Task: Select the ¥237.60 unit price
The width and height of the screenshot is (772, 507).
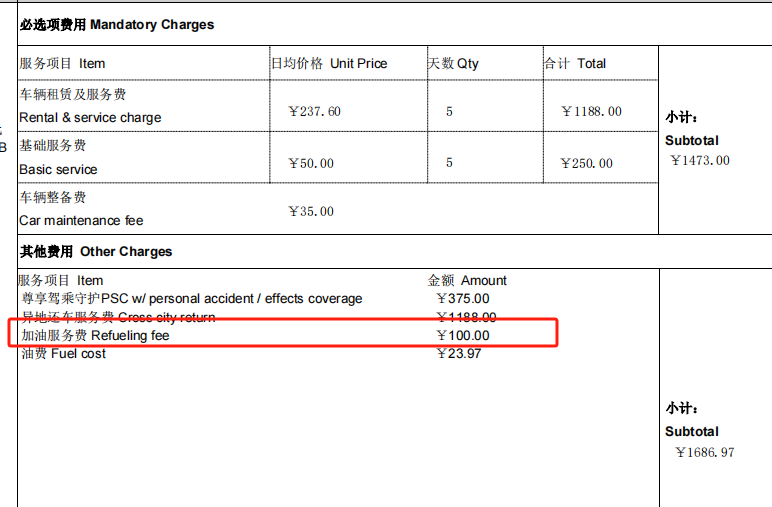Action: tap(314, 111)
